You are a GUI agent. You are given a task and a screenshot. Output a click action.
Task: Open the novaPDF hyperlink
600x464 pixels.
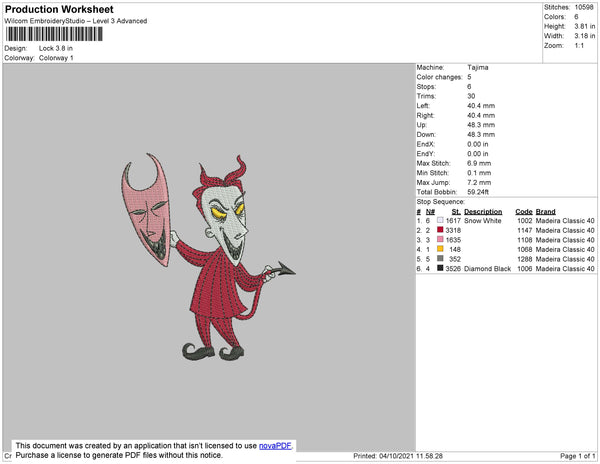[275, 446]
